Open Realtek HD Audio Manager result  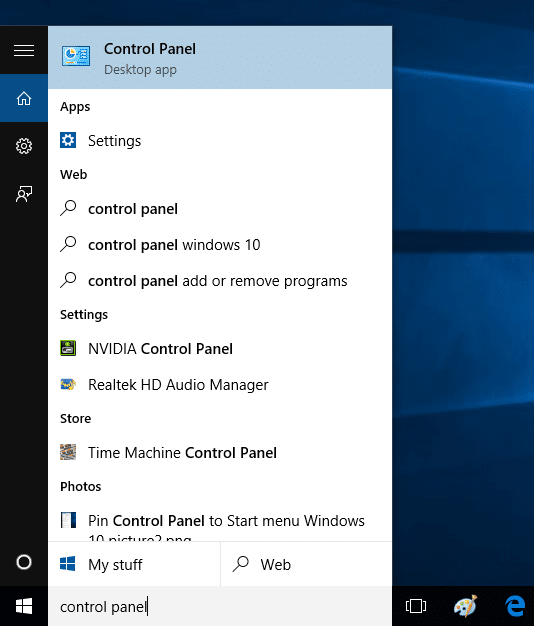(220, 384)
